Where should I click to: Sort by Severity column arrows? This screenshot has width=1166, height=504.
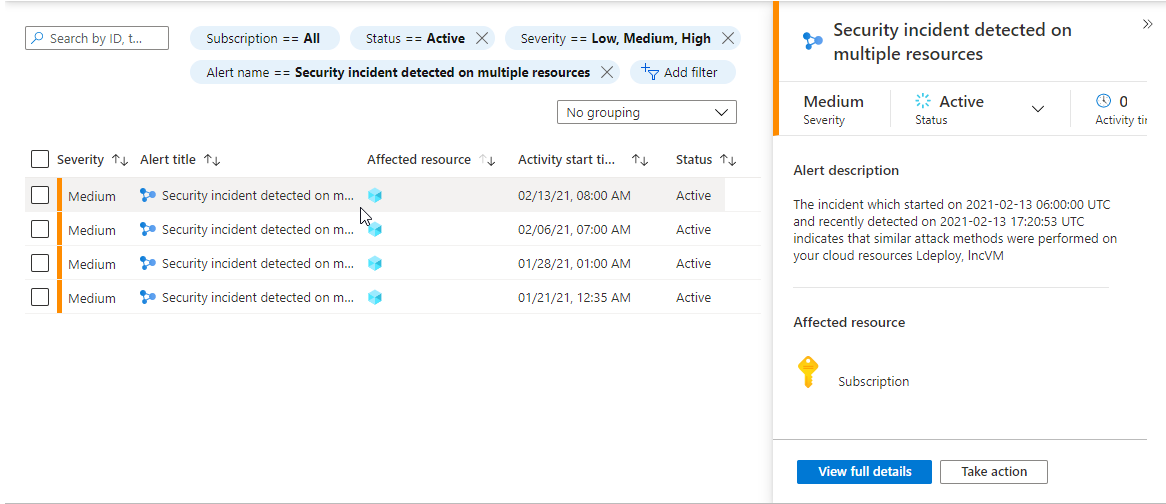click(x=120, y=160)
